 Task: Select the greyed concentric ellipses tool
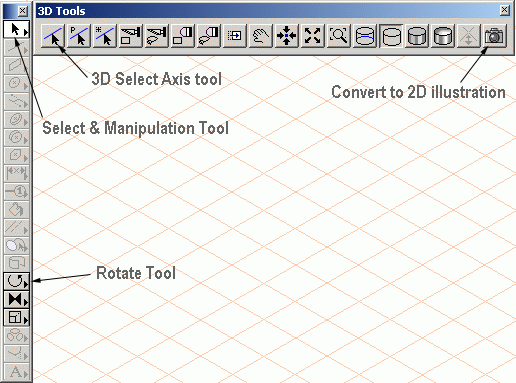click(16, 138)
